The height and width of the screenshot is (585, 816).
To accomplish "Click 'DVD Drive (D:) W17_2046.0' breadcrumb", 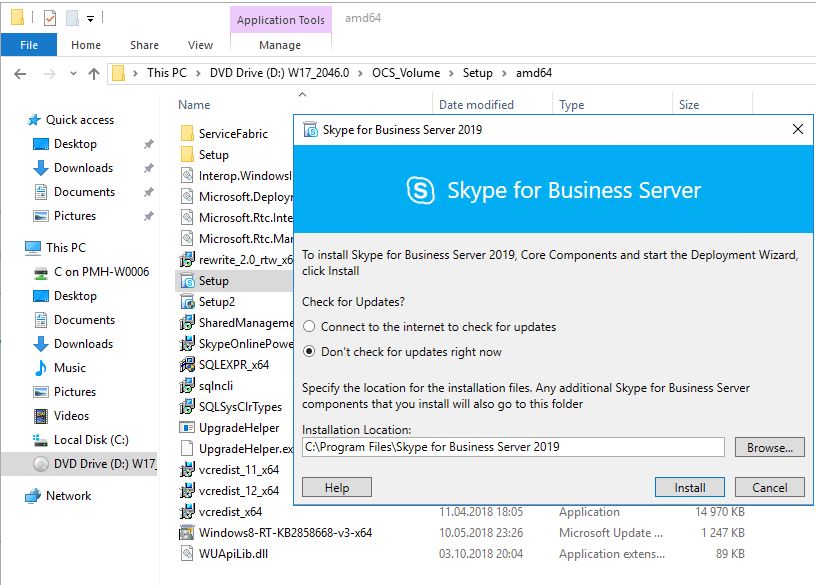I will click(x=279, y=73).
